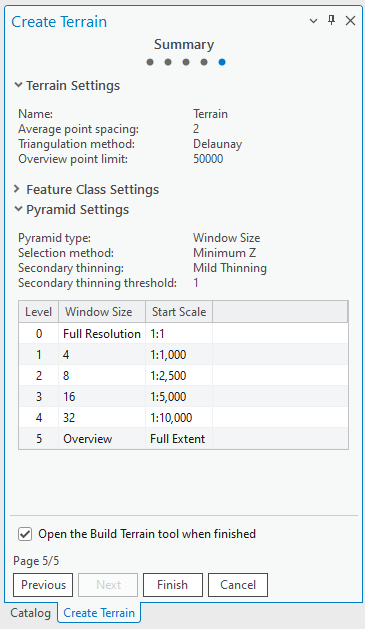
Task: Select the current page five dot
Action: (x=222, y=62)
